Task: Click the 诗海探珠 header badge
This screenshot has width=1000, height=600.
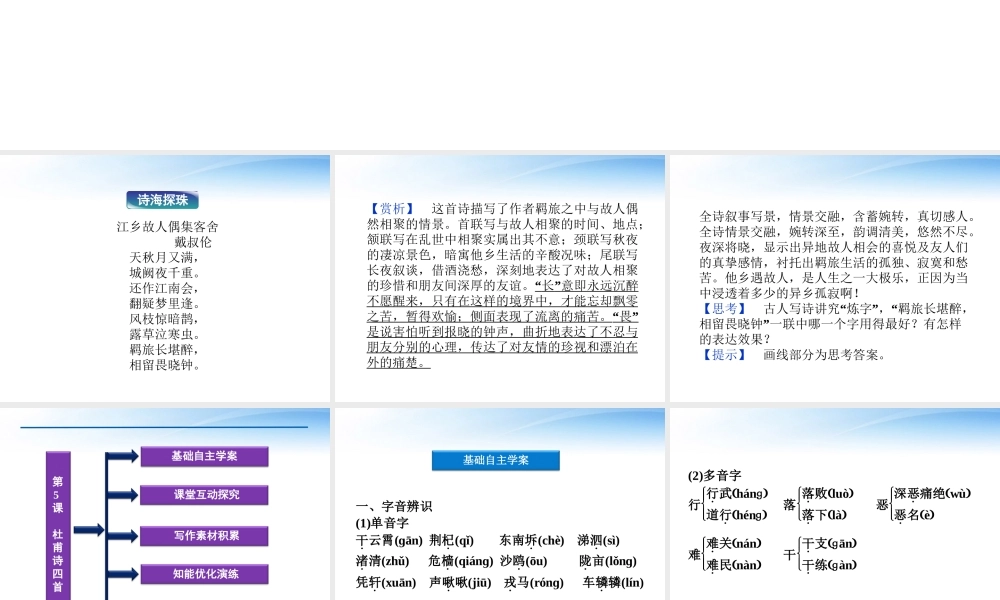Action: (x=163, y=199)
